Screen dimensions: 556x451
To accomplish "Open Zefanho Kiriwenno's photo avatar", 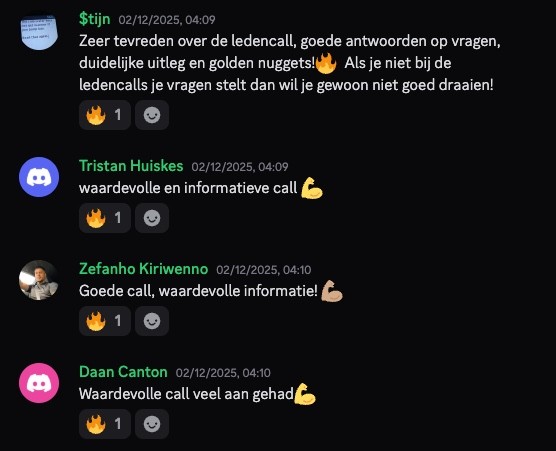I will point(39,280).
